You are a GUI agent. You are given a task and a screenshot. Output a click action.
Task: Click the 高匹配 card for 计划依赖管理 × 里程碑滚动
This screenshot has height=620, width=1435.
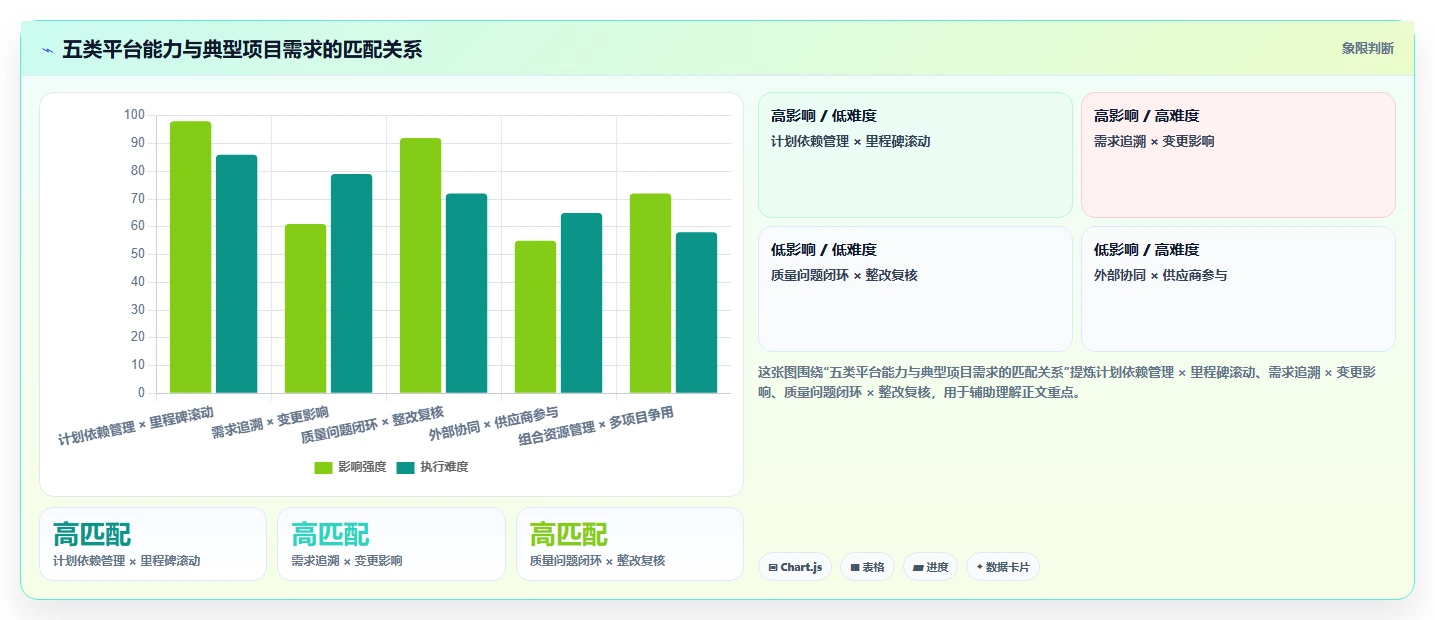153,544
